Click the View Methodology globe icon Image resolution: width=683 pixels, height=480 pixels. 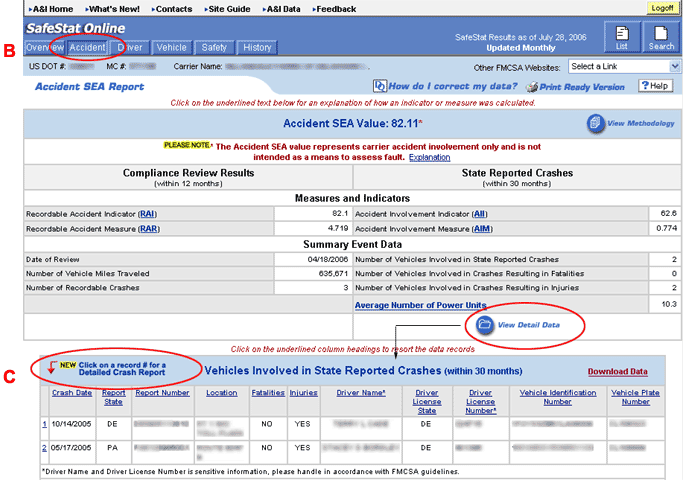click(x=595, y=124)
